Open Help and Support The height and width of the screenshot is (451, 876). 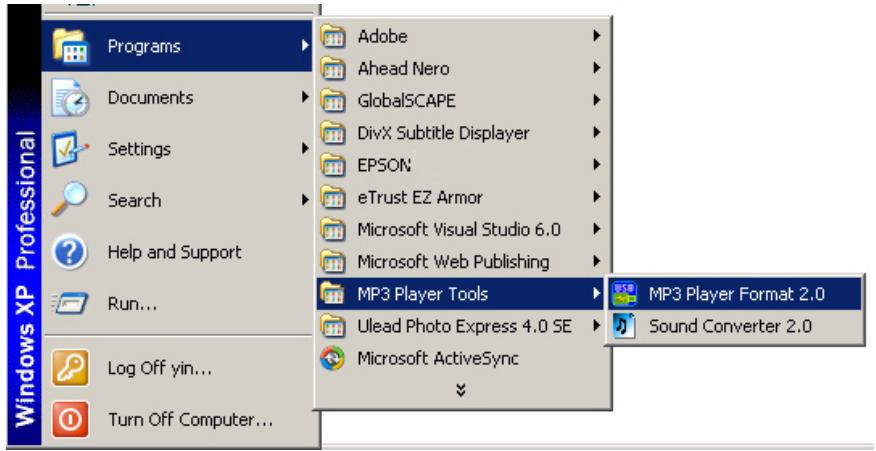[x=178, y=252]
